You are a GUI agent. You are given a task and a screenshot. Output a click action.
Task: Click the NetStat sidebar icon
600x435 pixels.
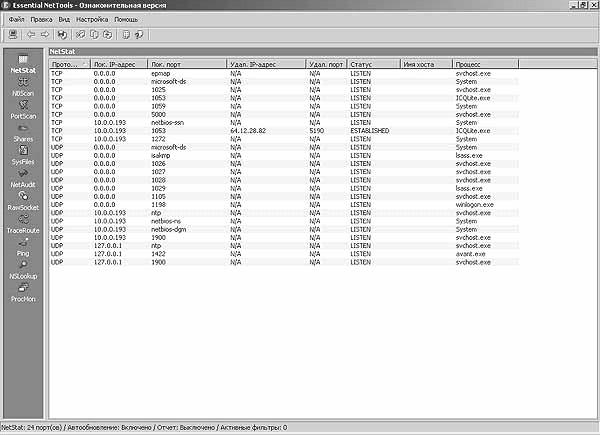pyautogui.click(x=22, y=67)
